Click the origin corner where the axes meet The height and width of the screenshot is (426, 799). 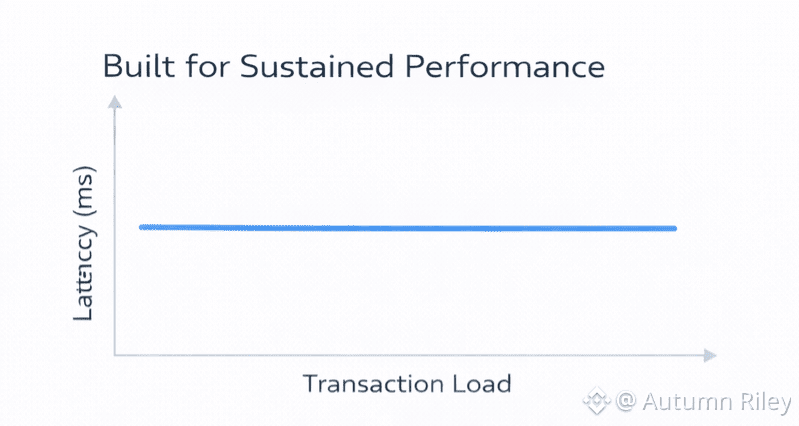tap(115, 355)
